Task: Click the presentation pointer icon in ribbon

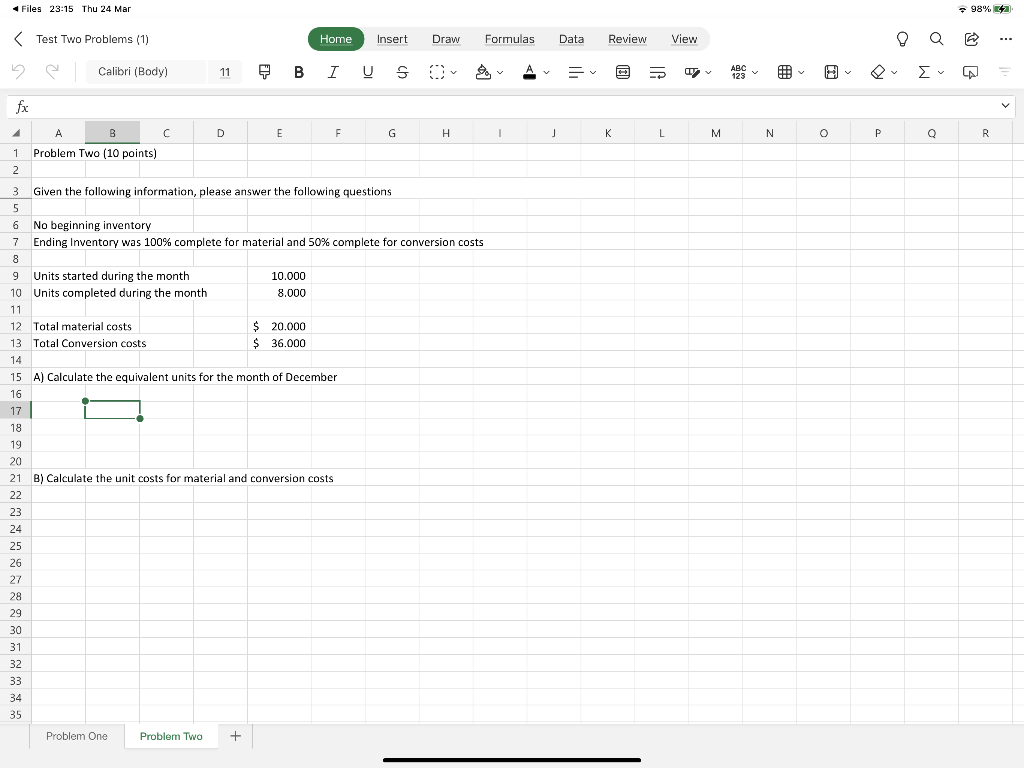Action: click(970, 72)
